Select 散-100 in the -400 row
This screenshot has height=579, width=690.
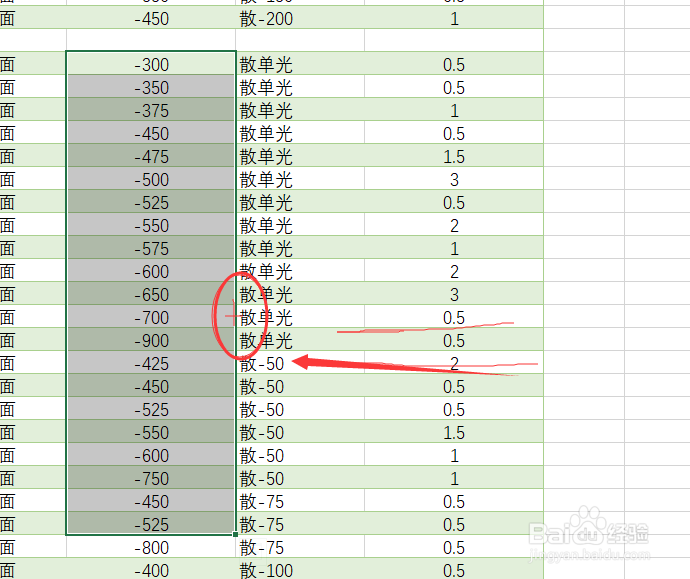click(300, 570)
